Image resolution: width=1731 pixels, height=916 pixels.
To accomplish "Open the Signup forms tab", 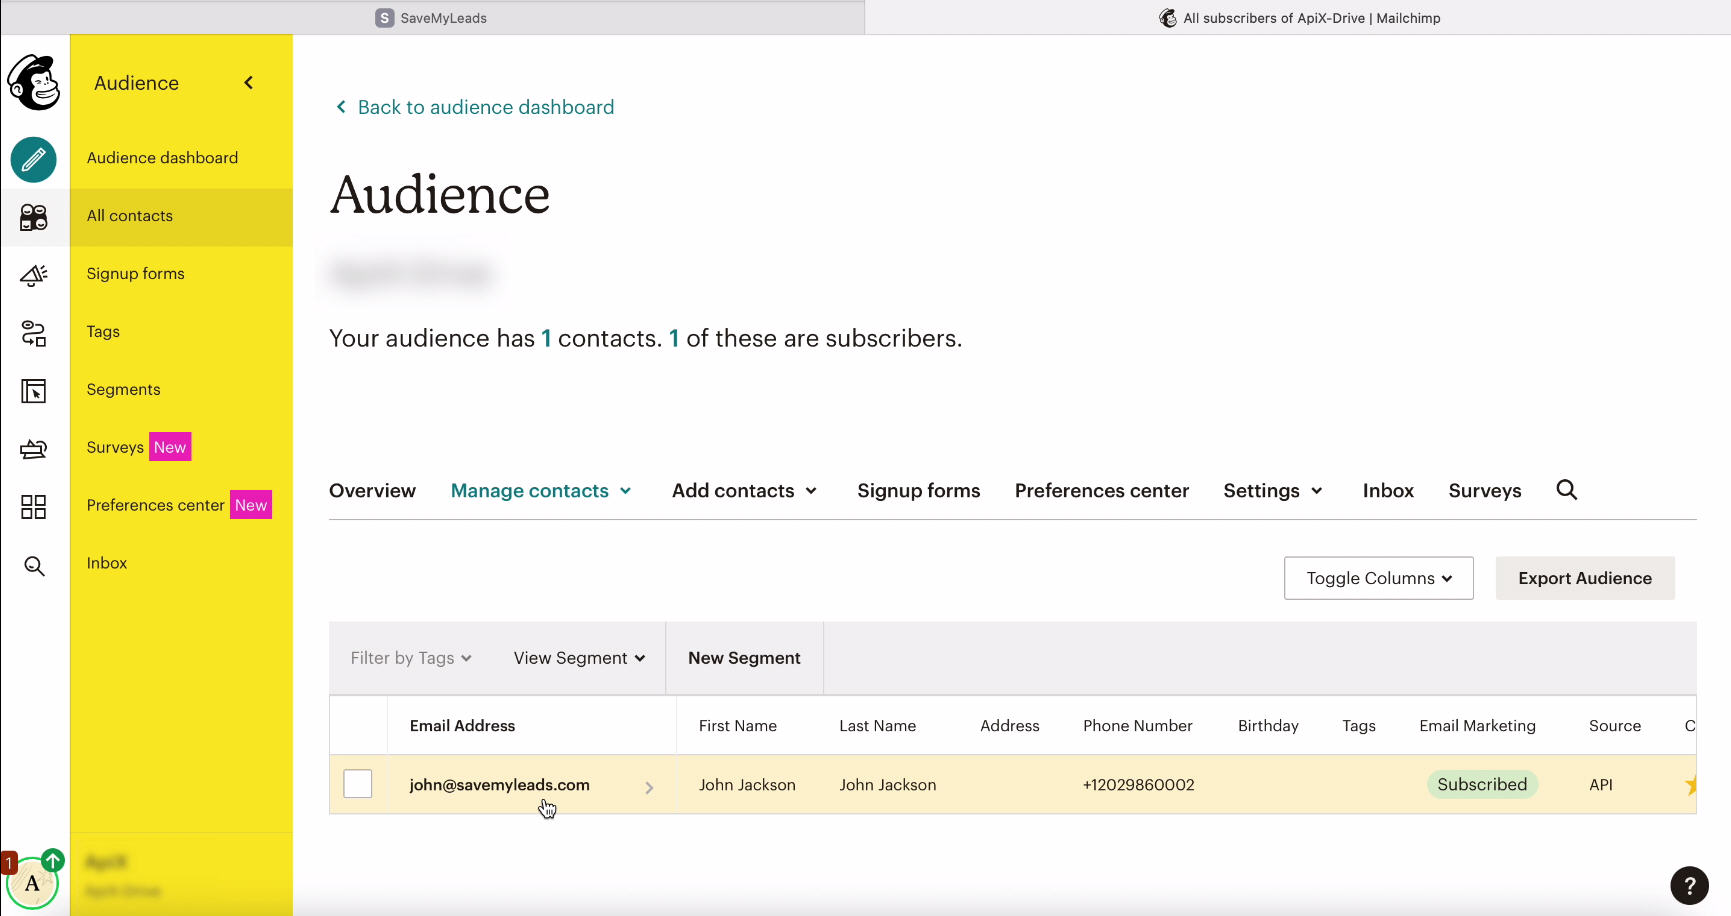I will tap(918, 491).
